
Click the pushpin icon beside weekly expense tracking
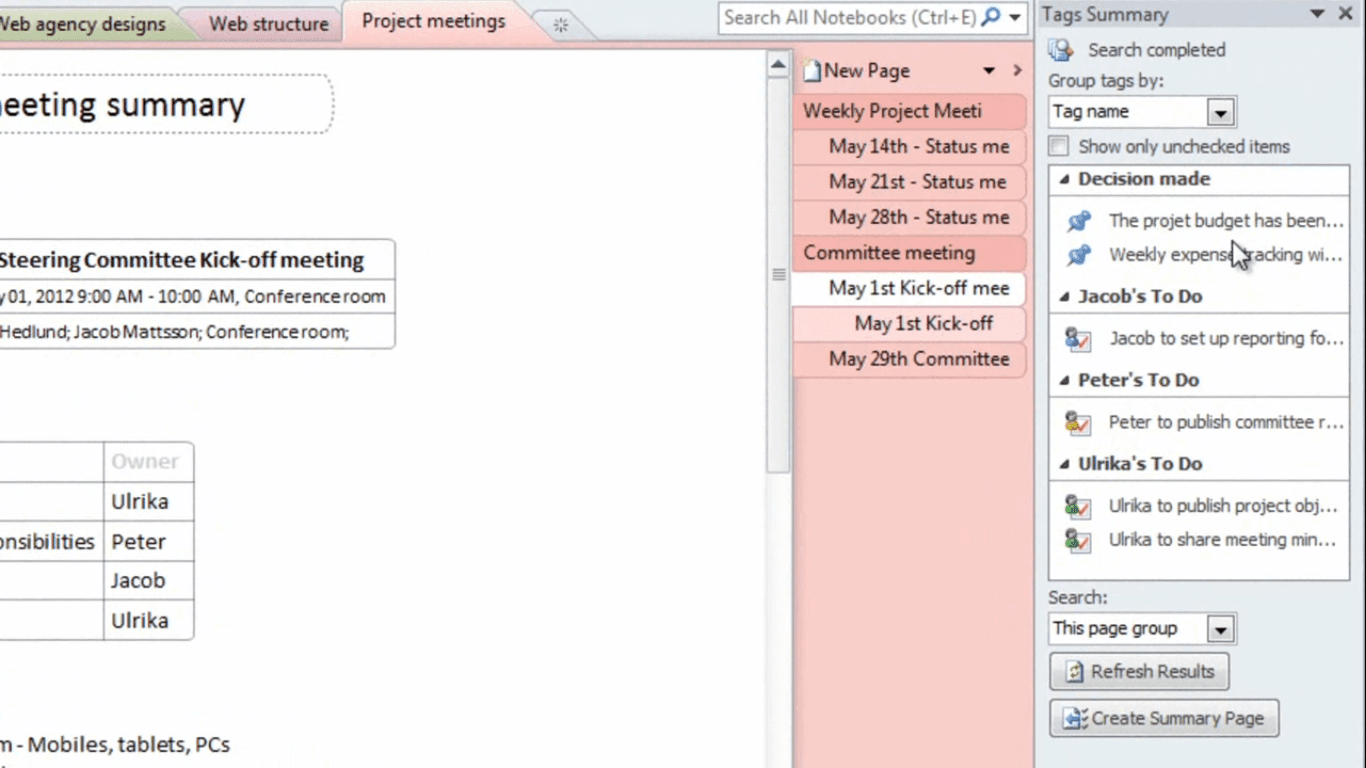(1079, 254)
